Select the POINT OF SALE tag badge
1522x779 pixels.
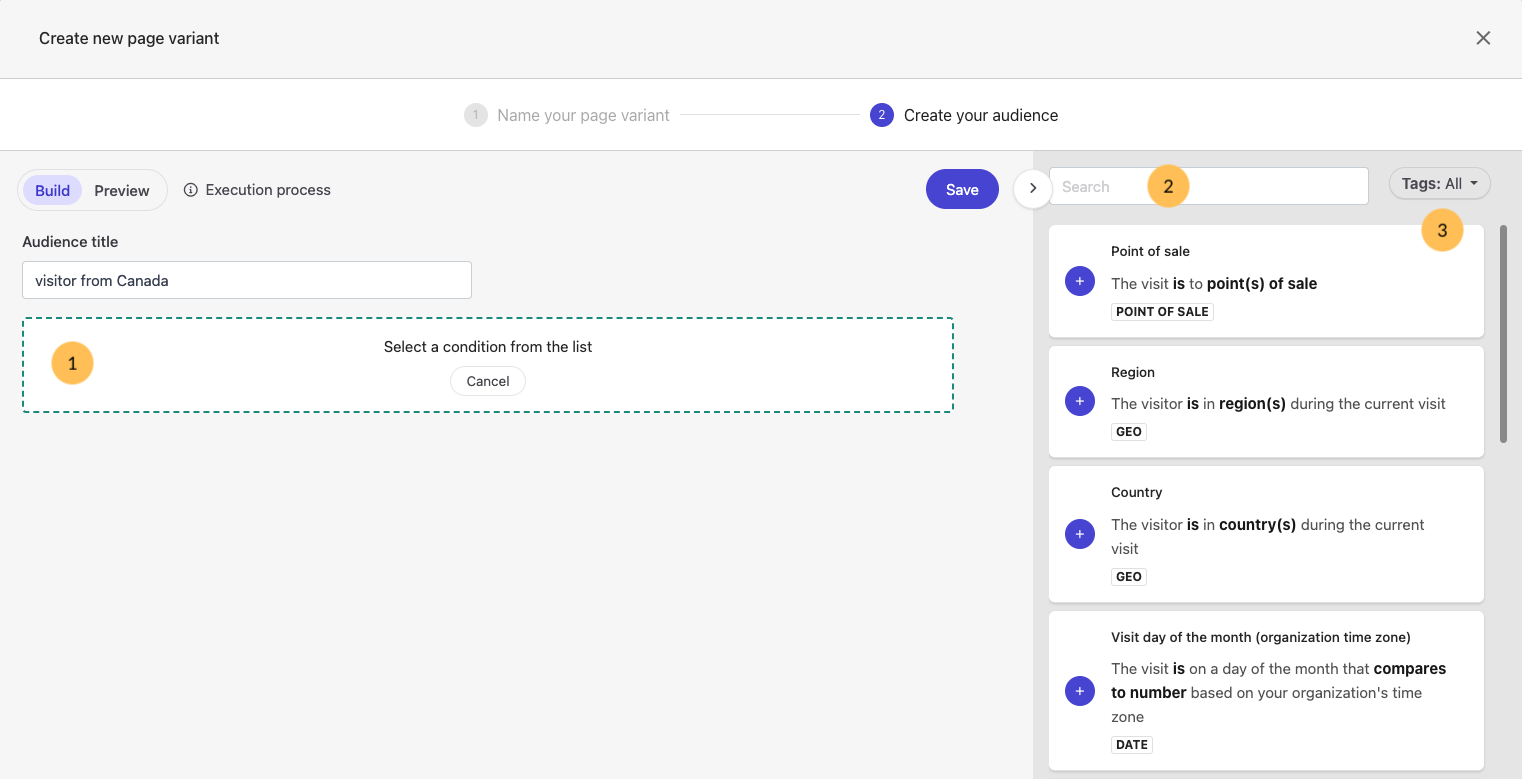pyautogui.click(x=1162, y=311)
